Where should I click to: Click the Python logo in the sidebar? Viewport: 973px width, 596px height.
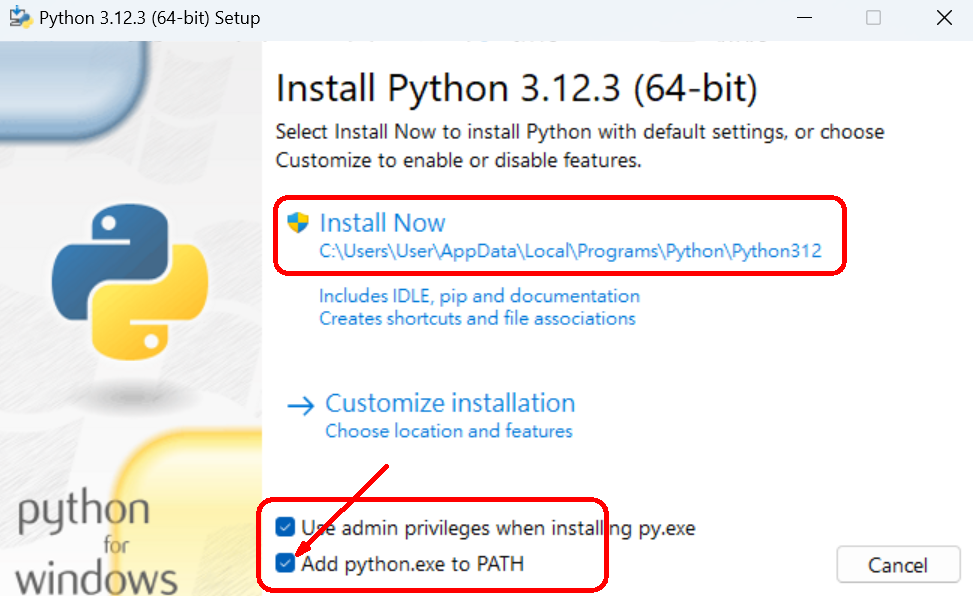tap(129, 282)
